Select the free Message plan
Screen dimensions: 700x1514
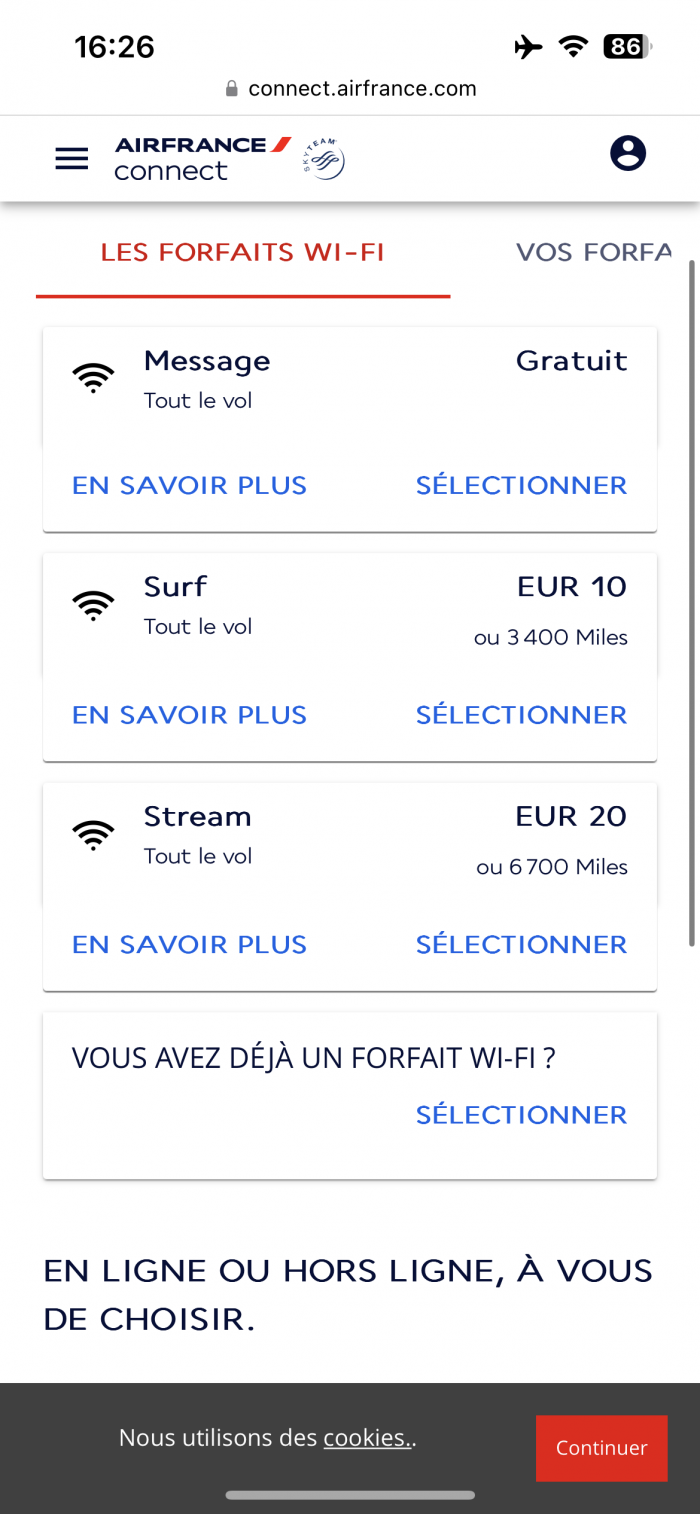(x=522, y=485)
